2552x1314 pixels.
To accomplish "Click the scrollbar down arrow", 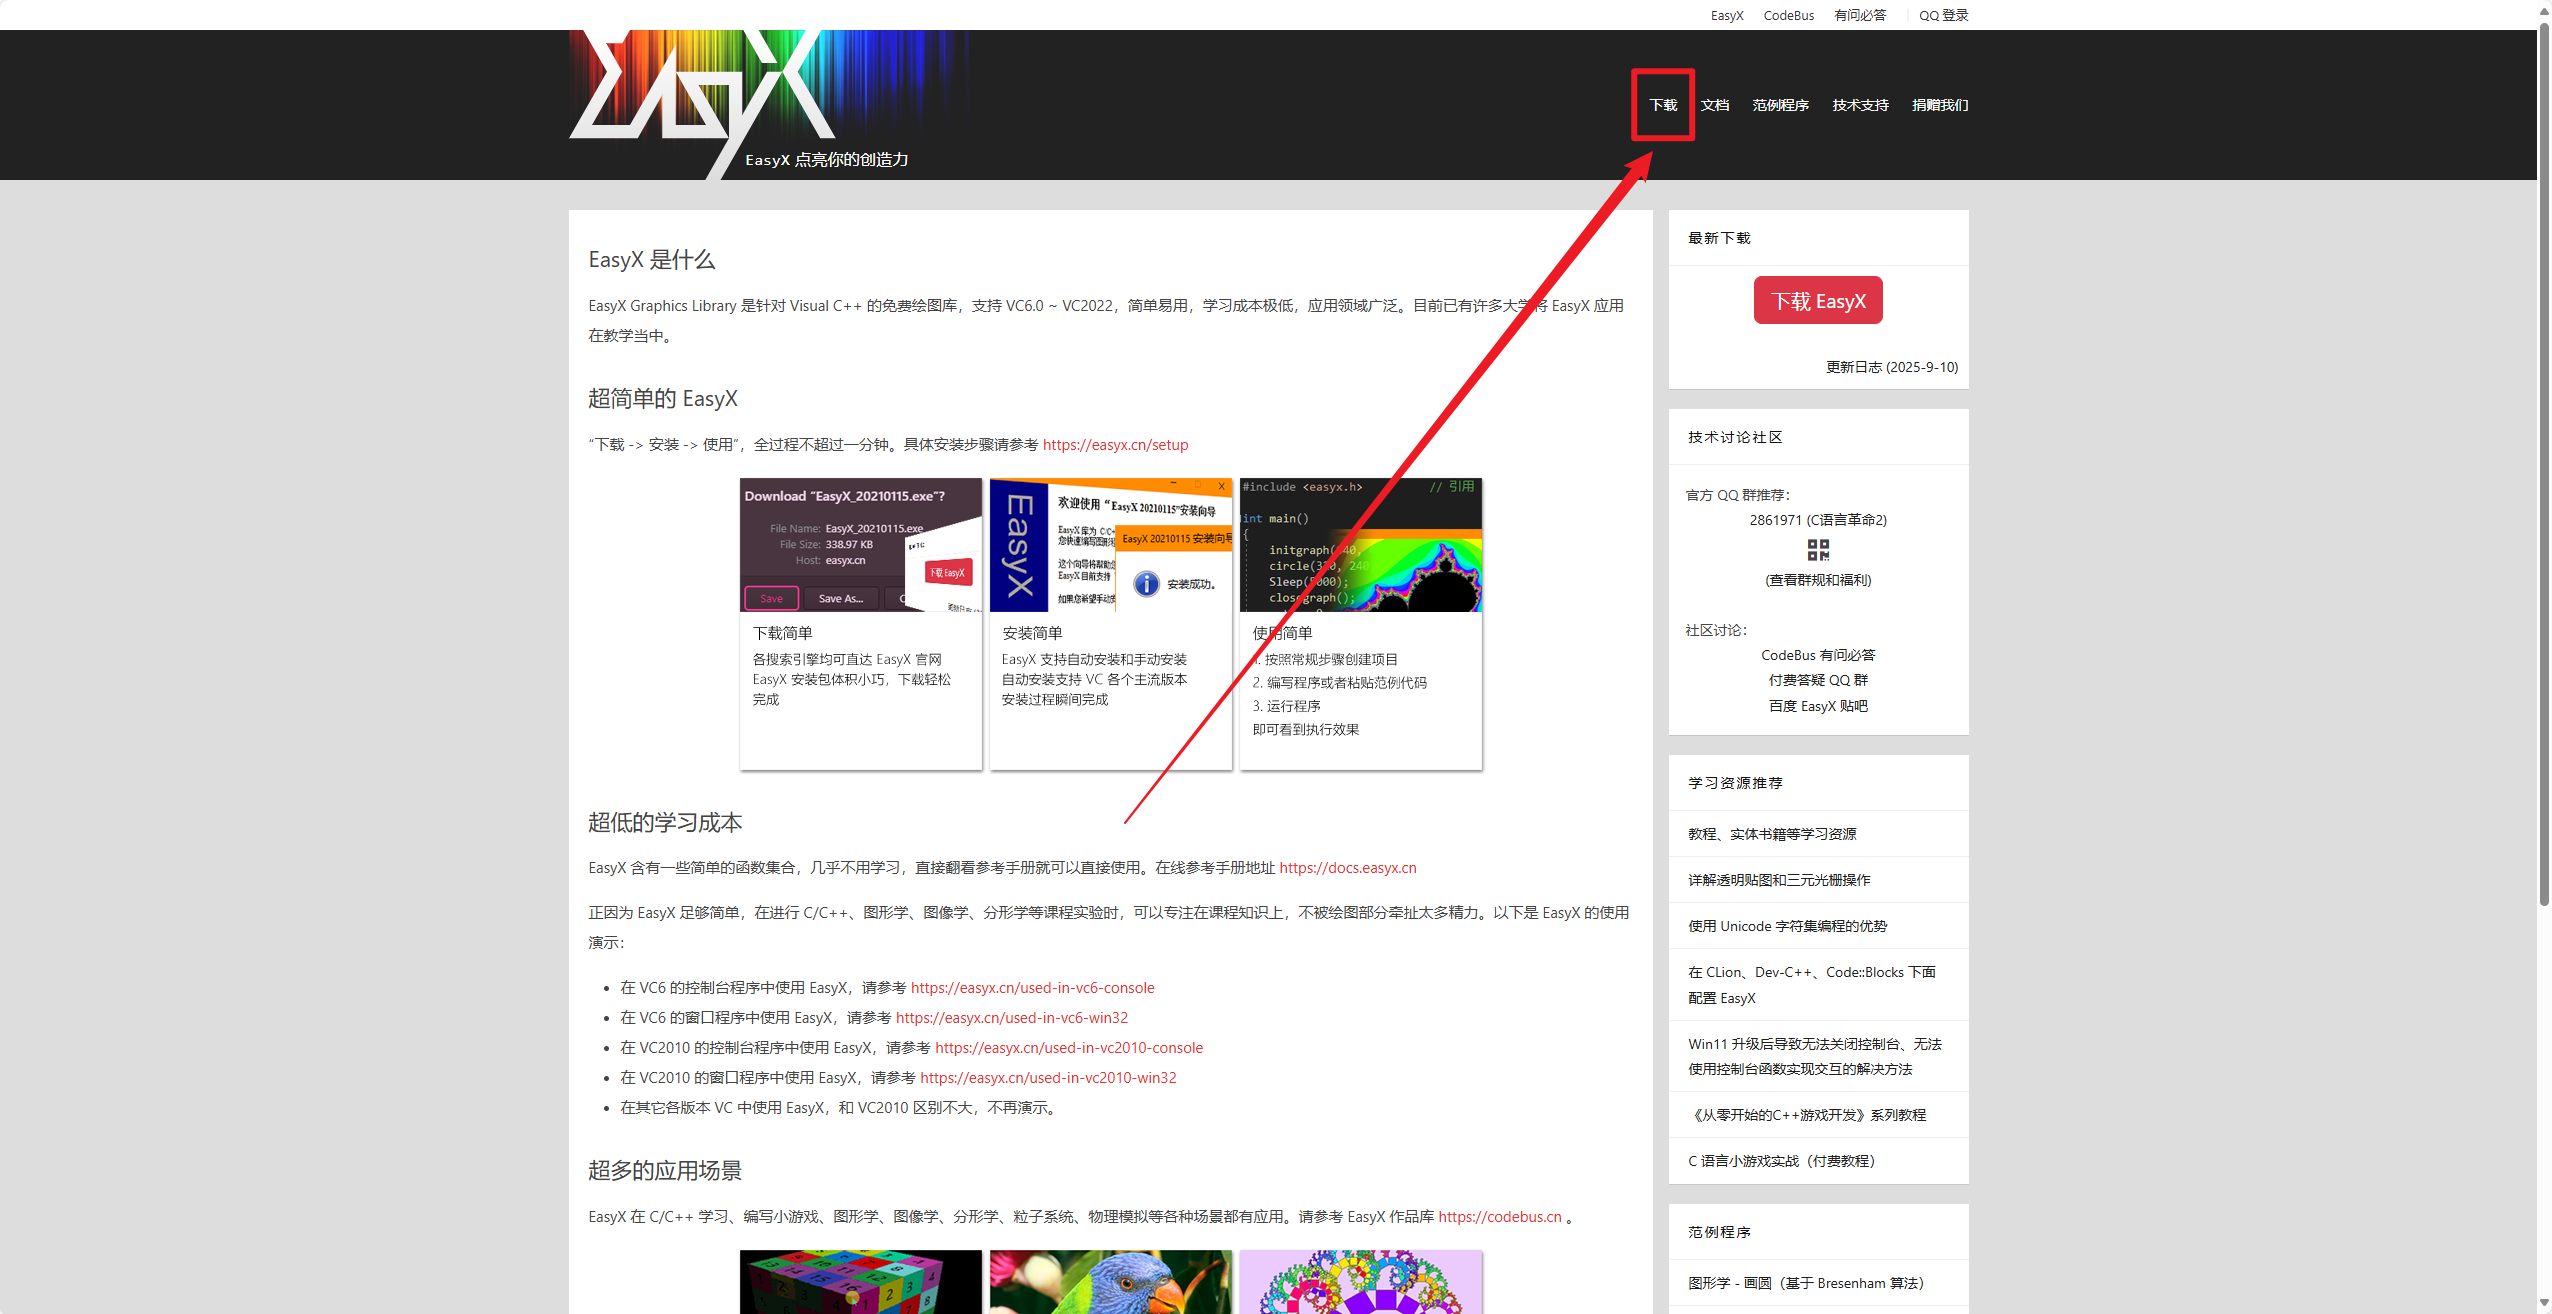I will [x=2544, y=1303].
